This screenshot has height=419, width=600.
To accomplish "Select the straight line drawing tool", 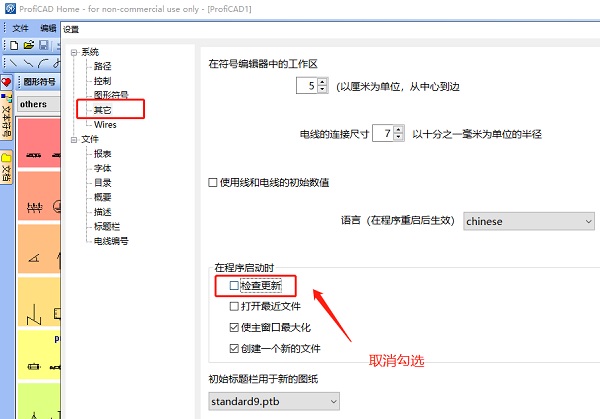I will point(14,62).
